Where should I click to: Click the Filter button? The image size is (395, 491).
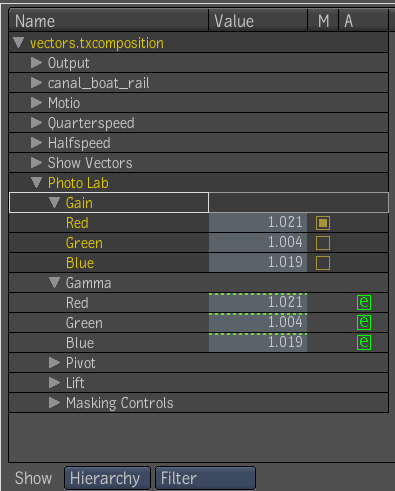[205, 478]
